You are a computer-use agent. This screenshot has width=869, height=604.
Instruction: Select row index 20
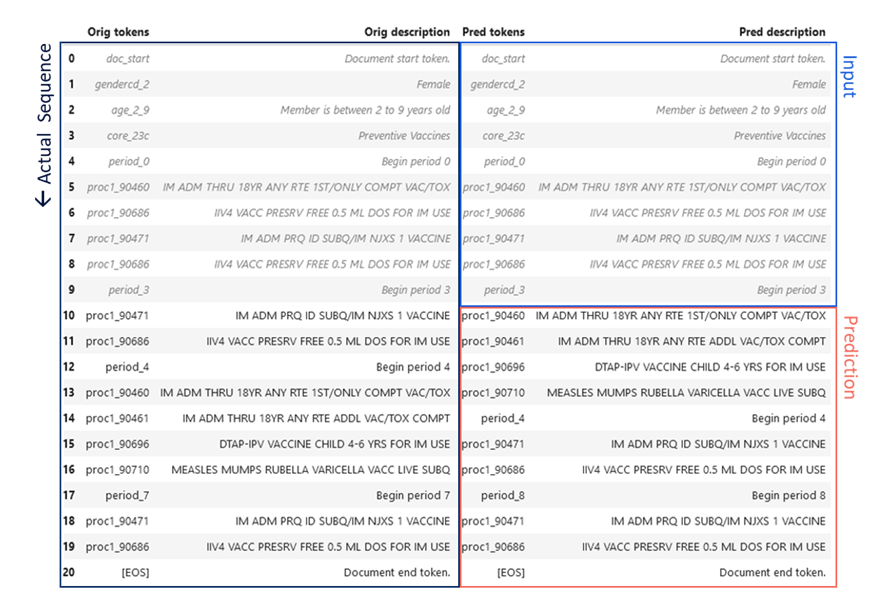(69, 573)
